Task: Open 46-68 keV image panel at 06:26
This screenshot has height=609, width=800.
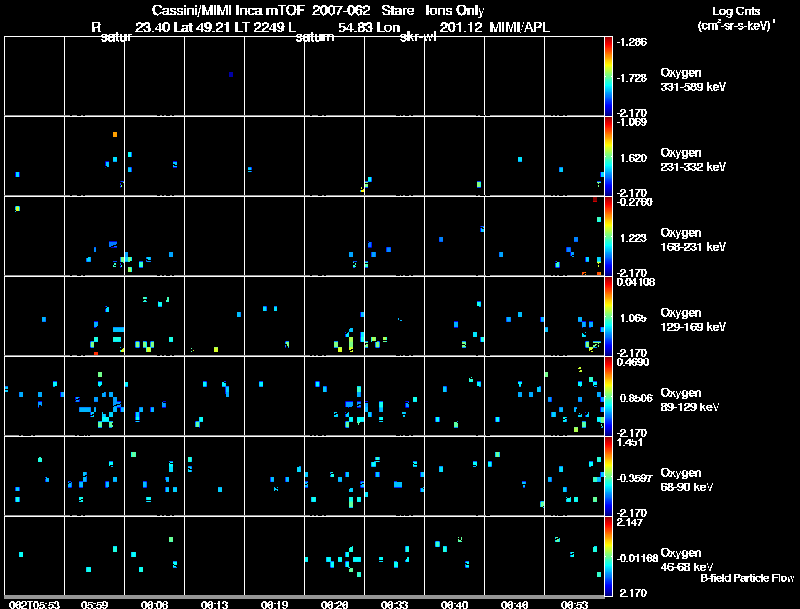Action: (x=334, y=556)
